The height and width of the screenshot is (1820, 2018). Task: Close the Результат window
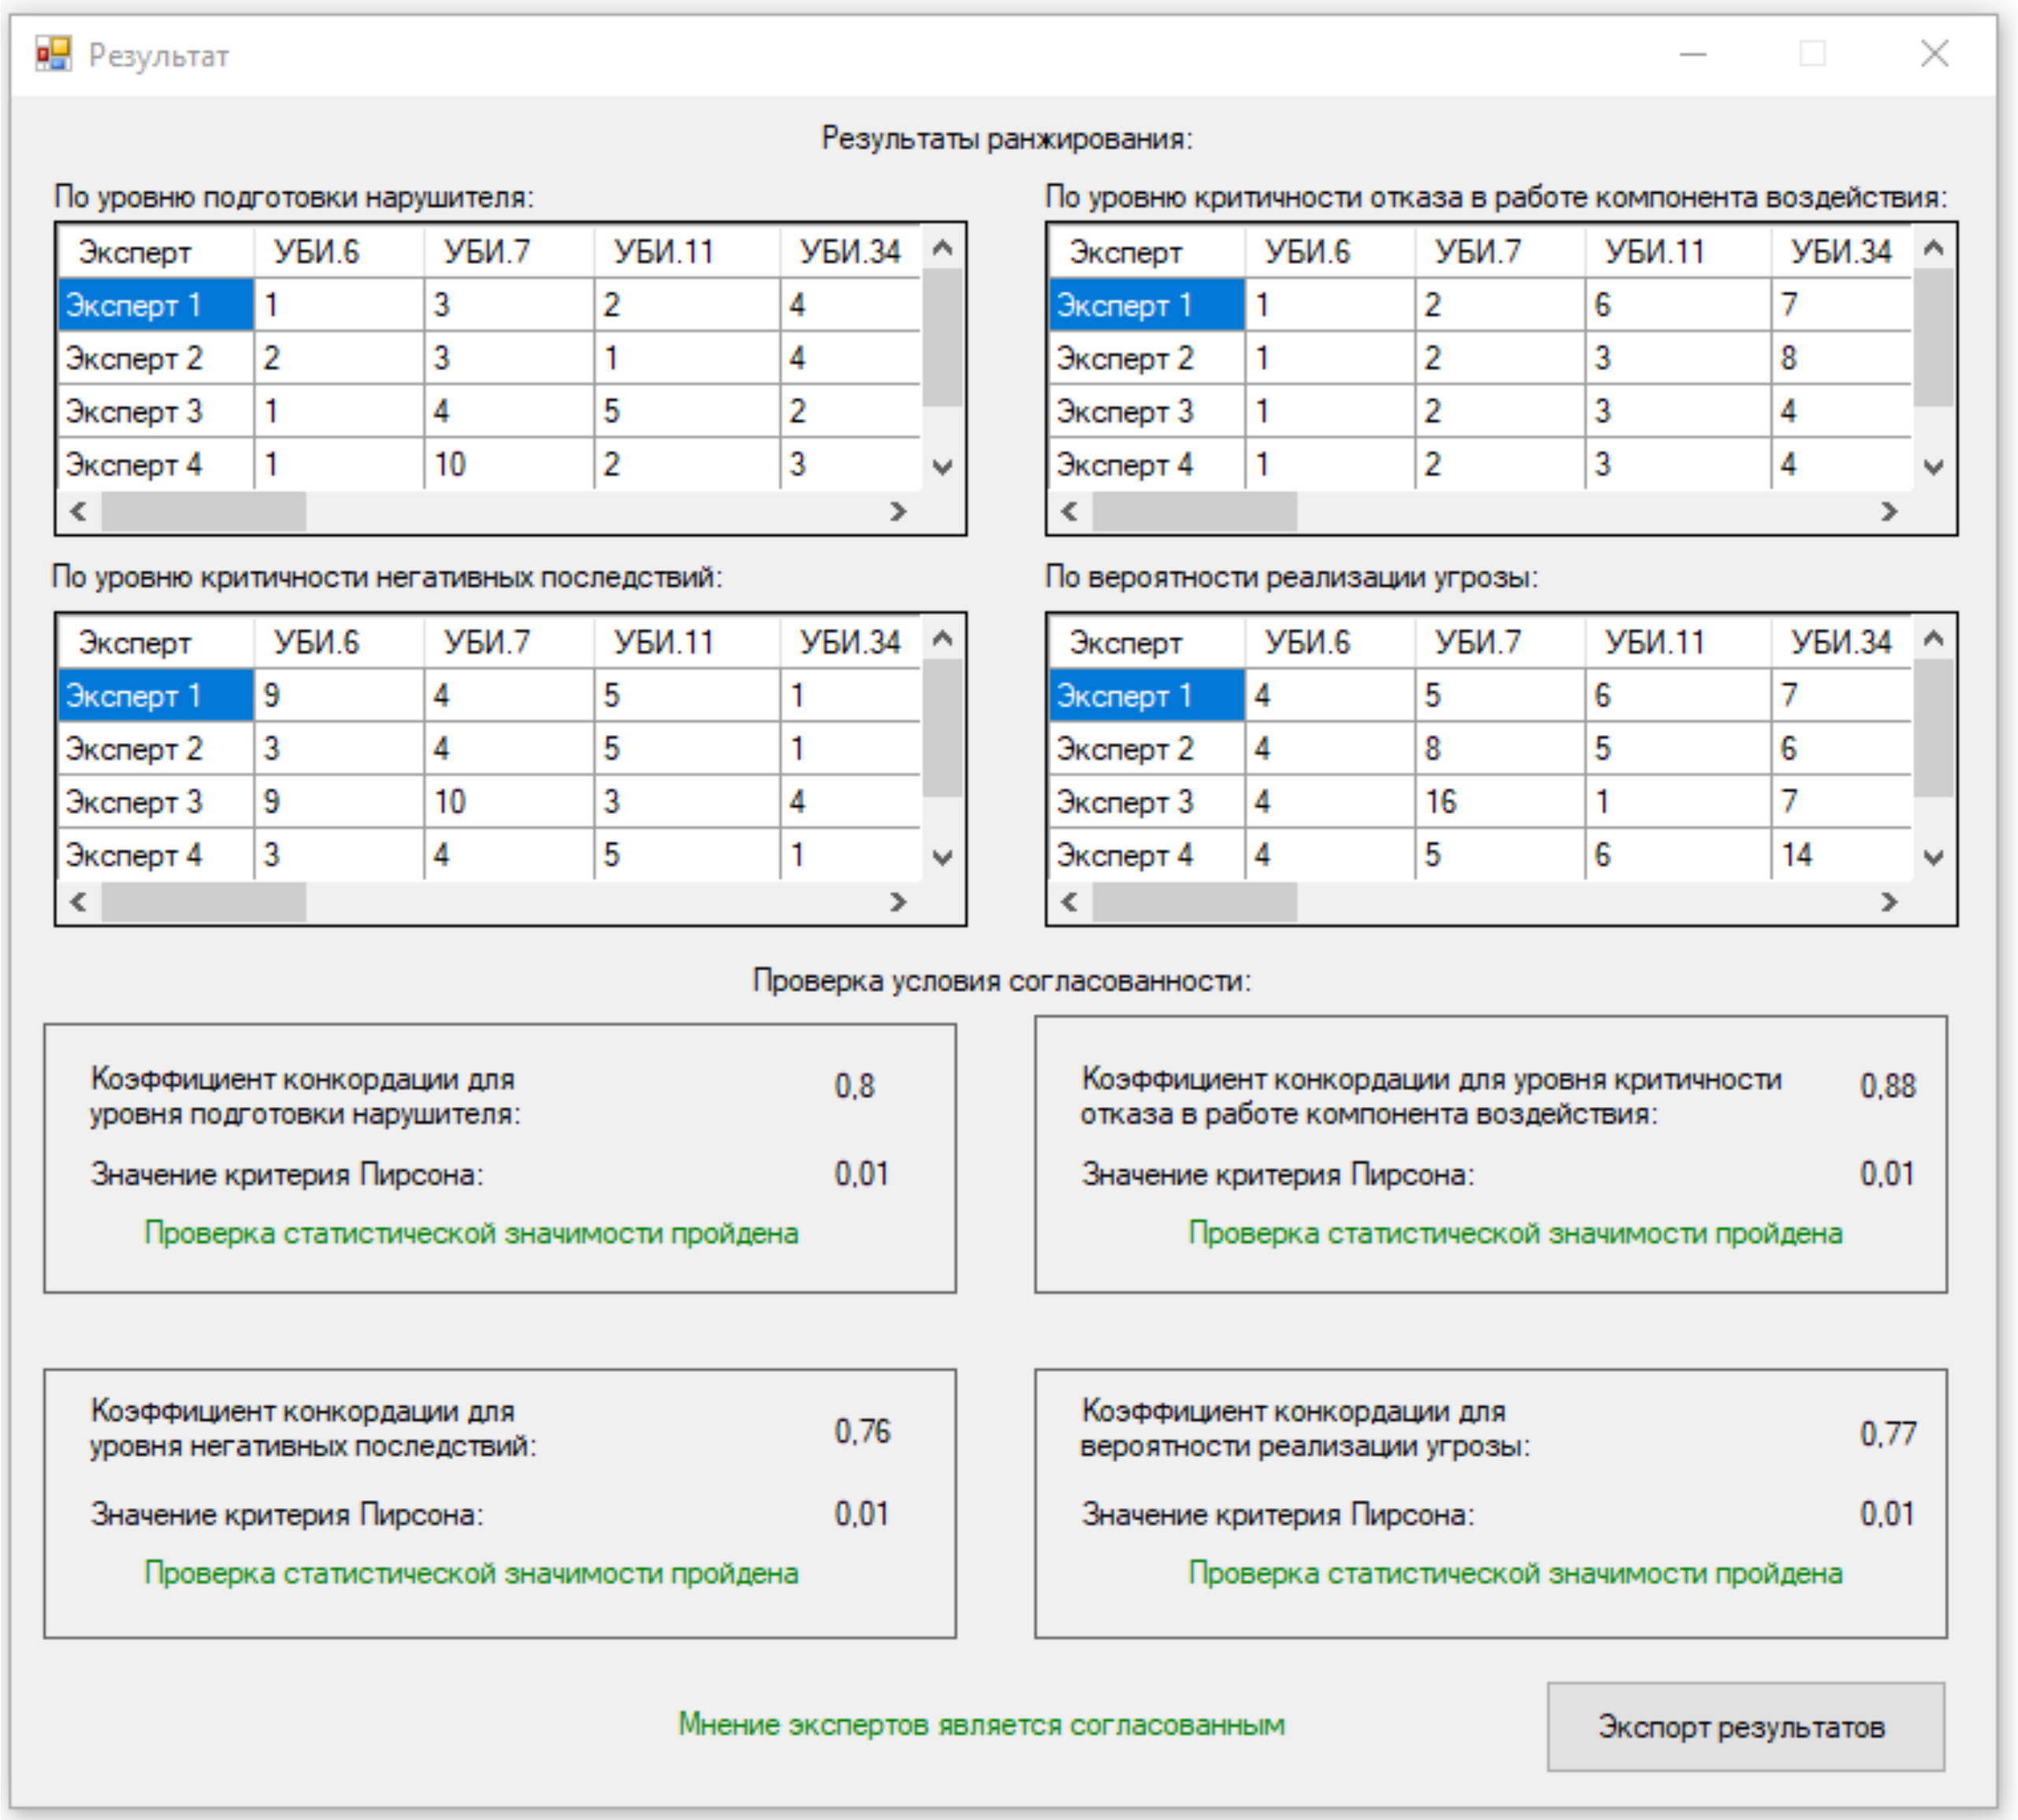(x=1934, y=54)
